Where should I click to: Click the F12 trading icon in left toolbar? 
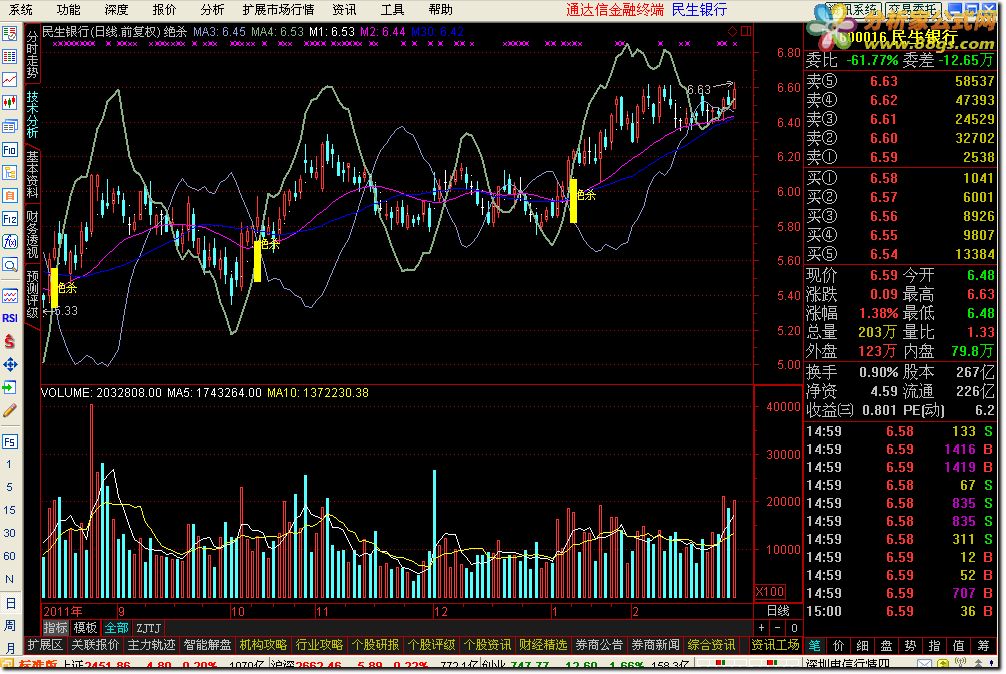coord(10,219)
